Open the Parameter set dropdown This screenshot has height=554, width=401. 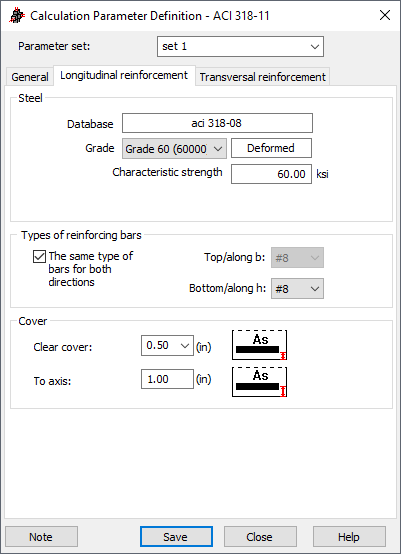click(240, 47)
